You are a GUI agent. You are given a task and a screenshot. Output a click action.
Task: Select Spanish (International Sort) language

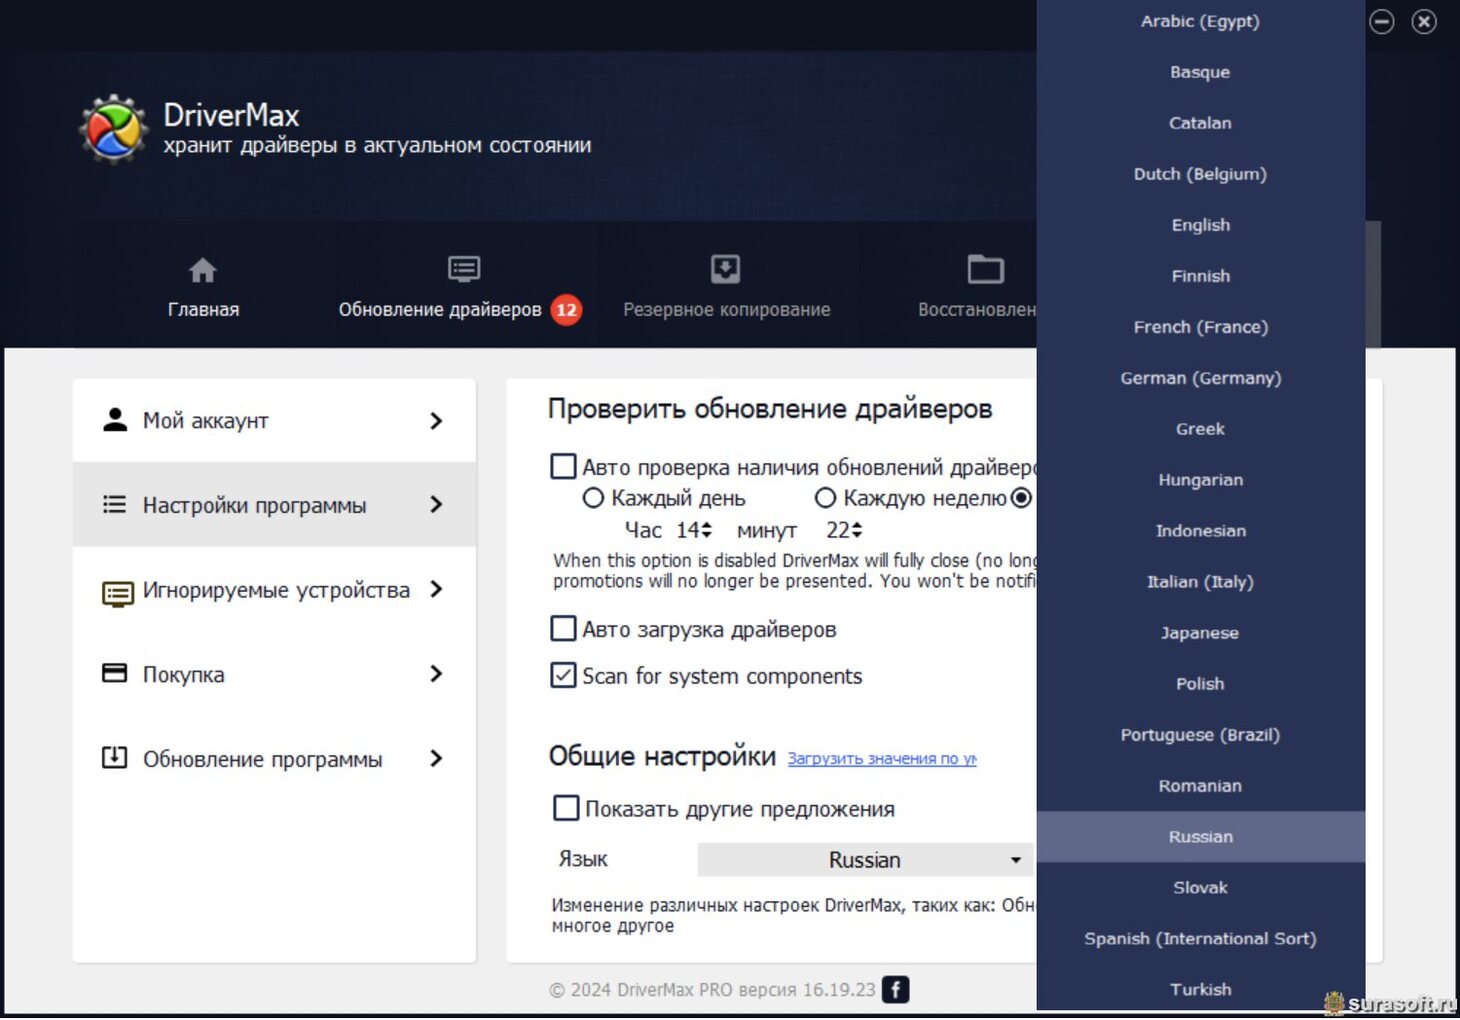[1200, 939]
